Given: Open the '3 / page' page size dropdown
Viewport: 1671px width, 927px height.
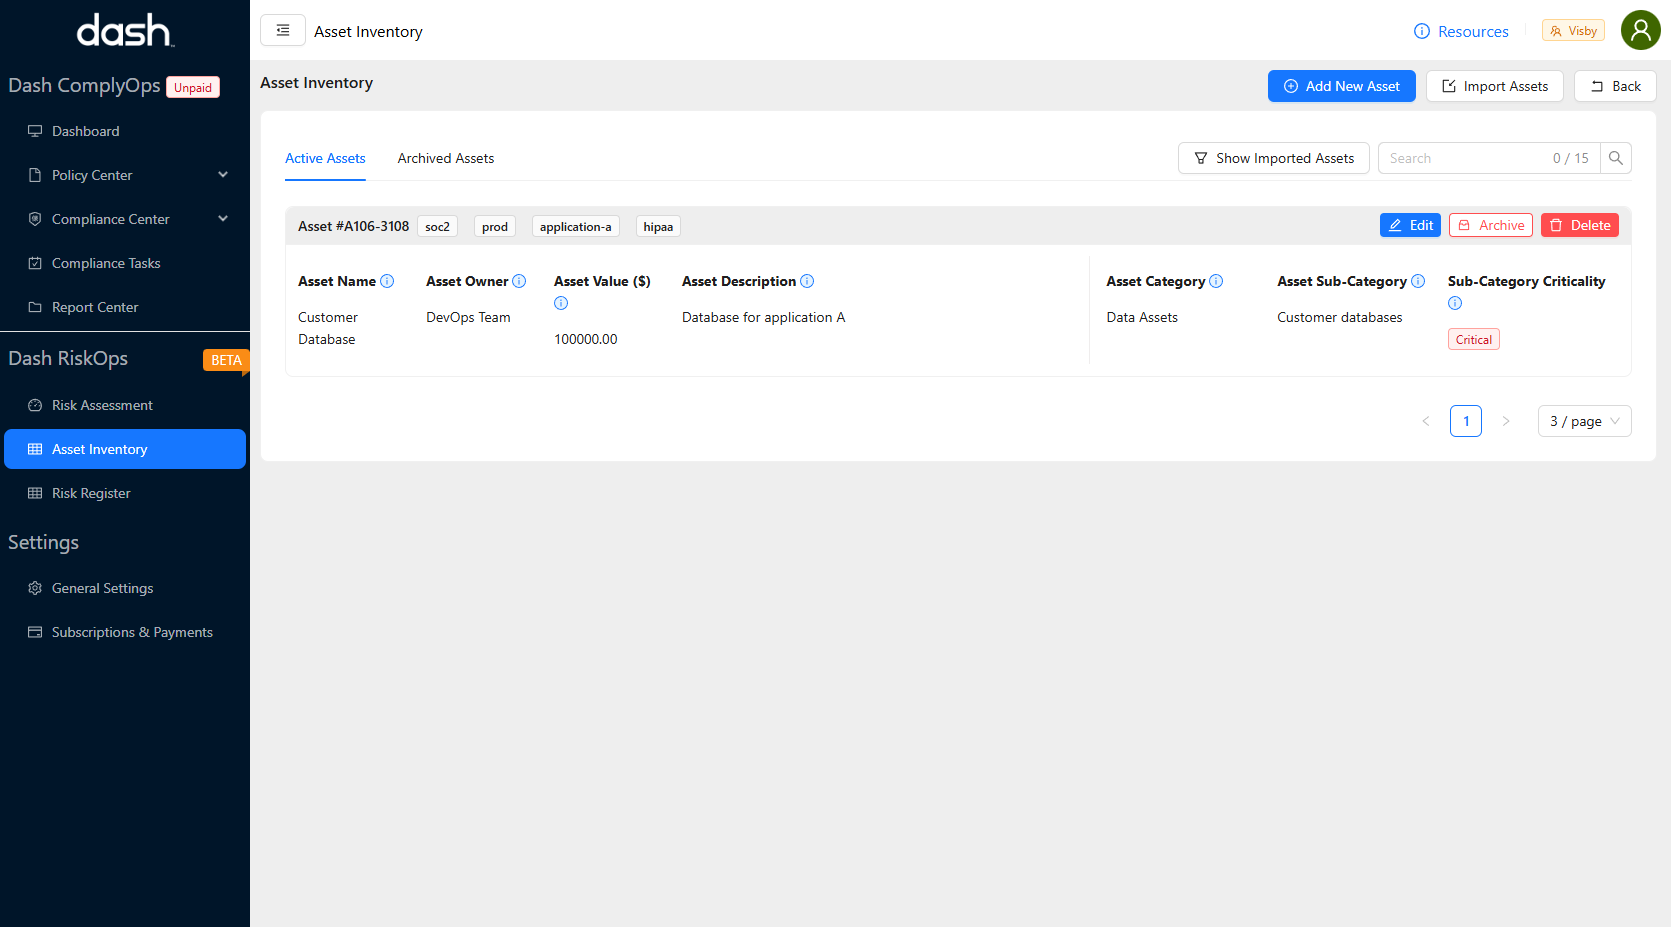Looking at the screenshot, I should [1584, 421].
